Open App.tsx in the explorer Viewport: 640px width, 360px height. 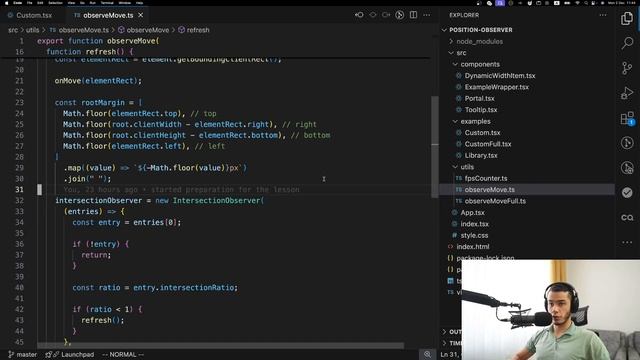(x=472, y=213)
